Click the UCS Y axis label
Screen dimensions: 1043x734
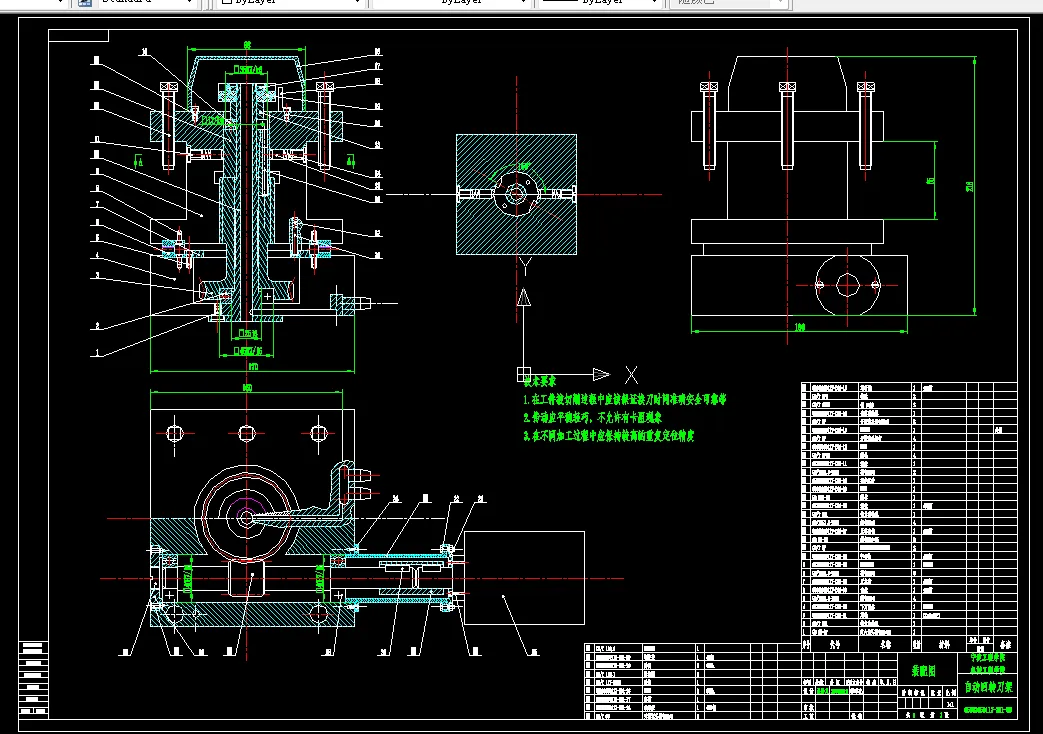[525, 268]
